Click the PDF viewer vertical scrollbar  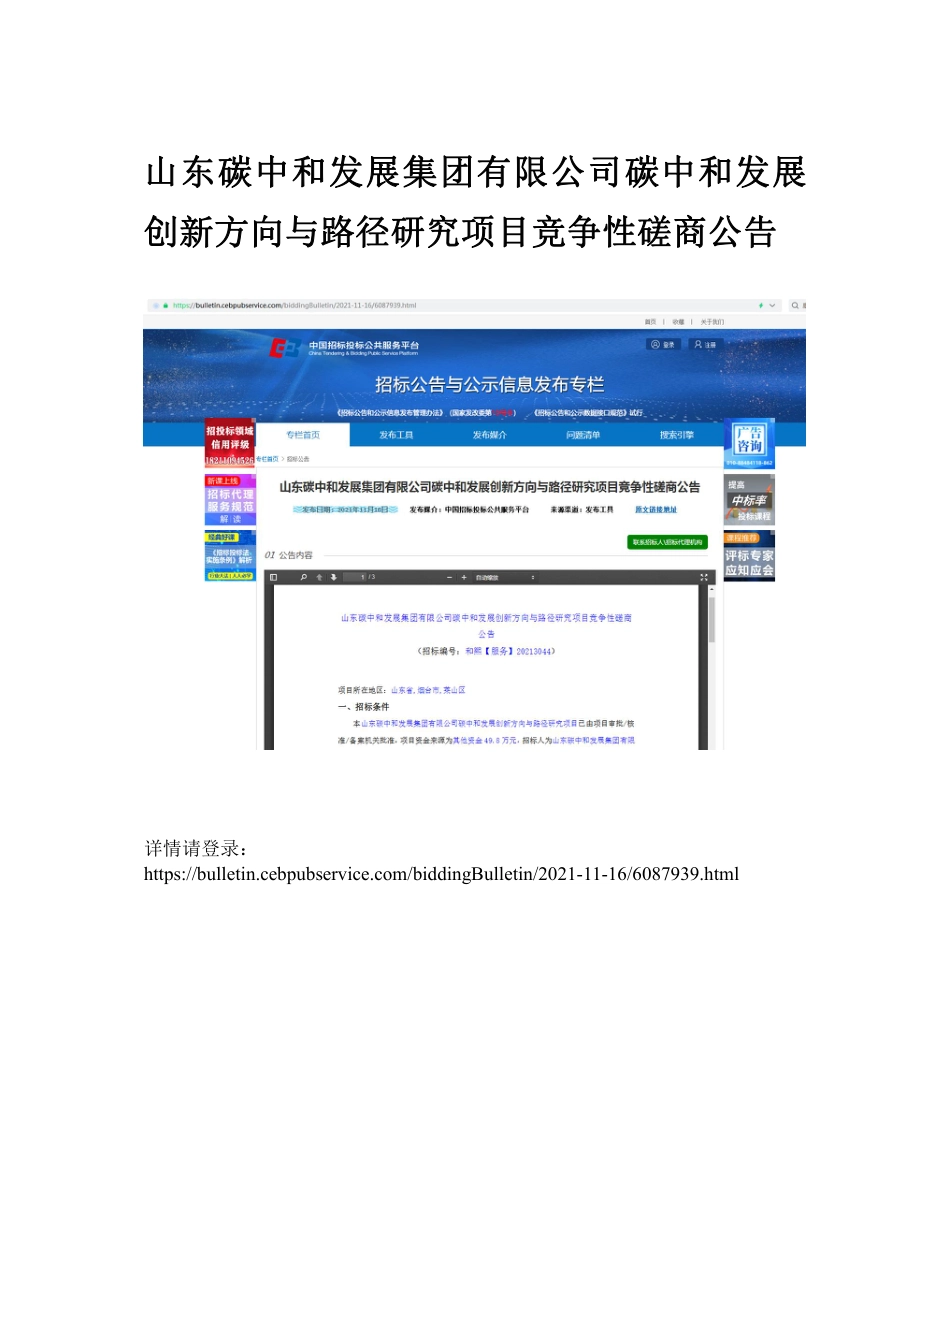point(712,620)
